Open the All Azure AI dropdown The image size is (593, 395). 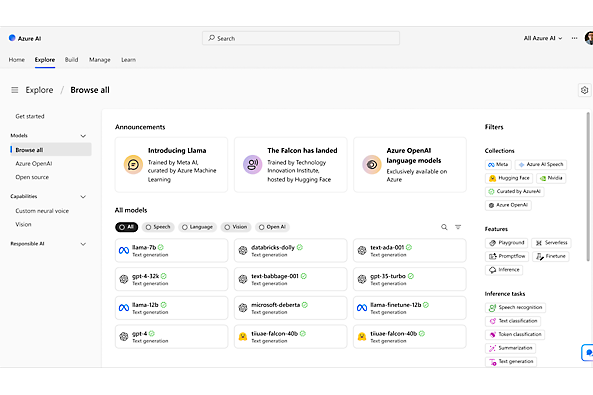click(543, 38)
